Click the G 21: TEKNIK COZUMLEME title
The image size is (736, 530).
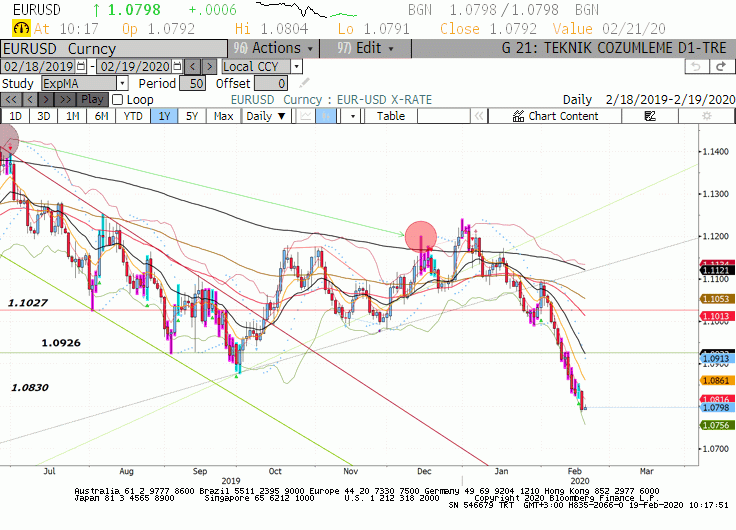coord(614,48)
